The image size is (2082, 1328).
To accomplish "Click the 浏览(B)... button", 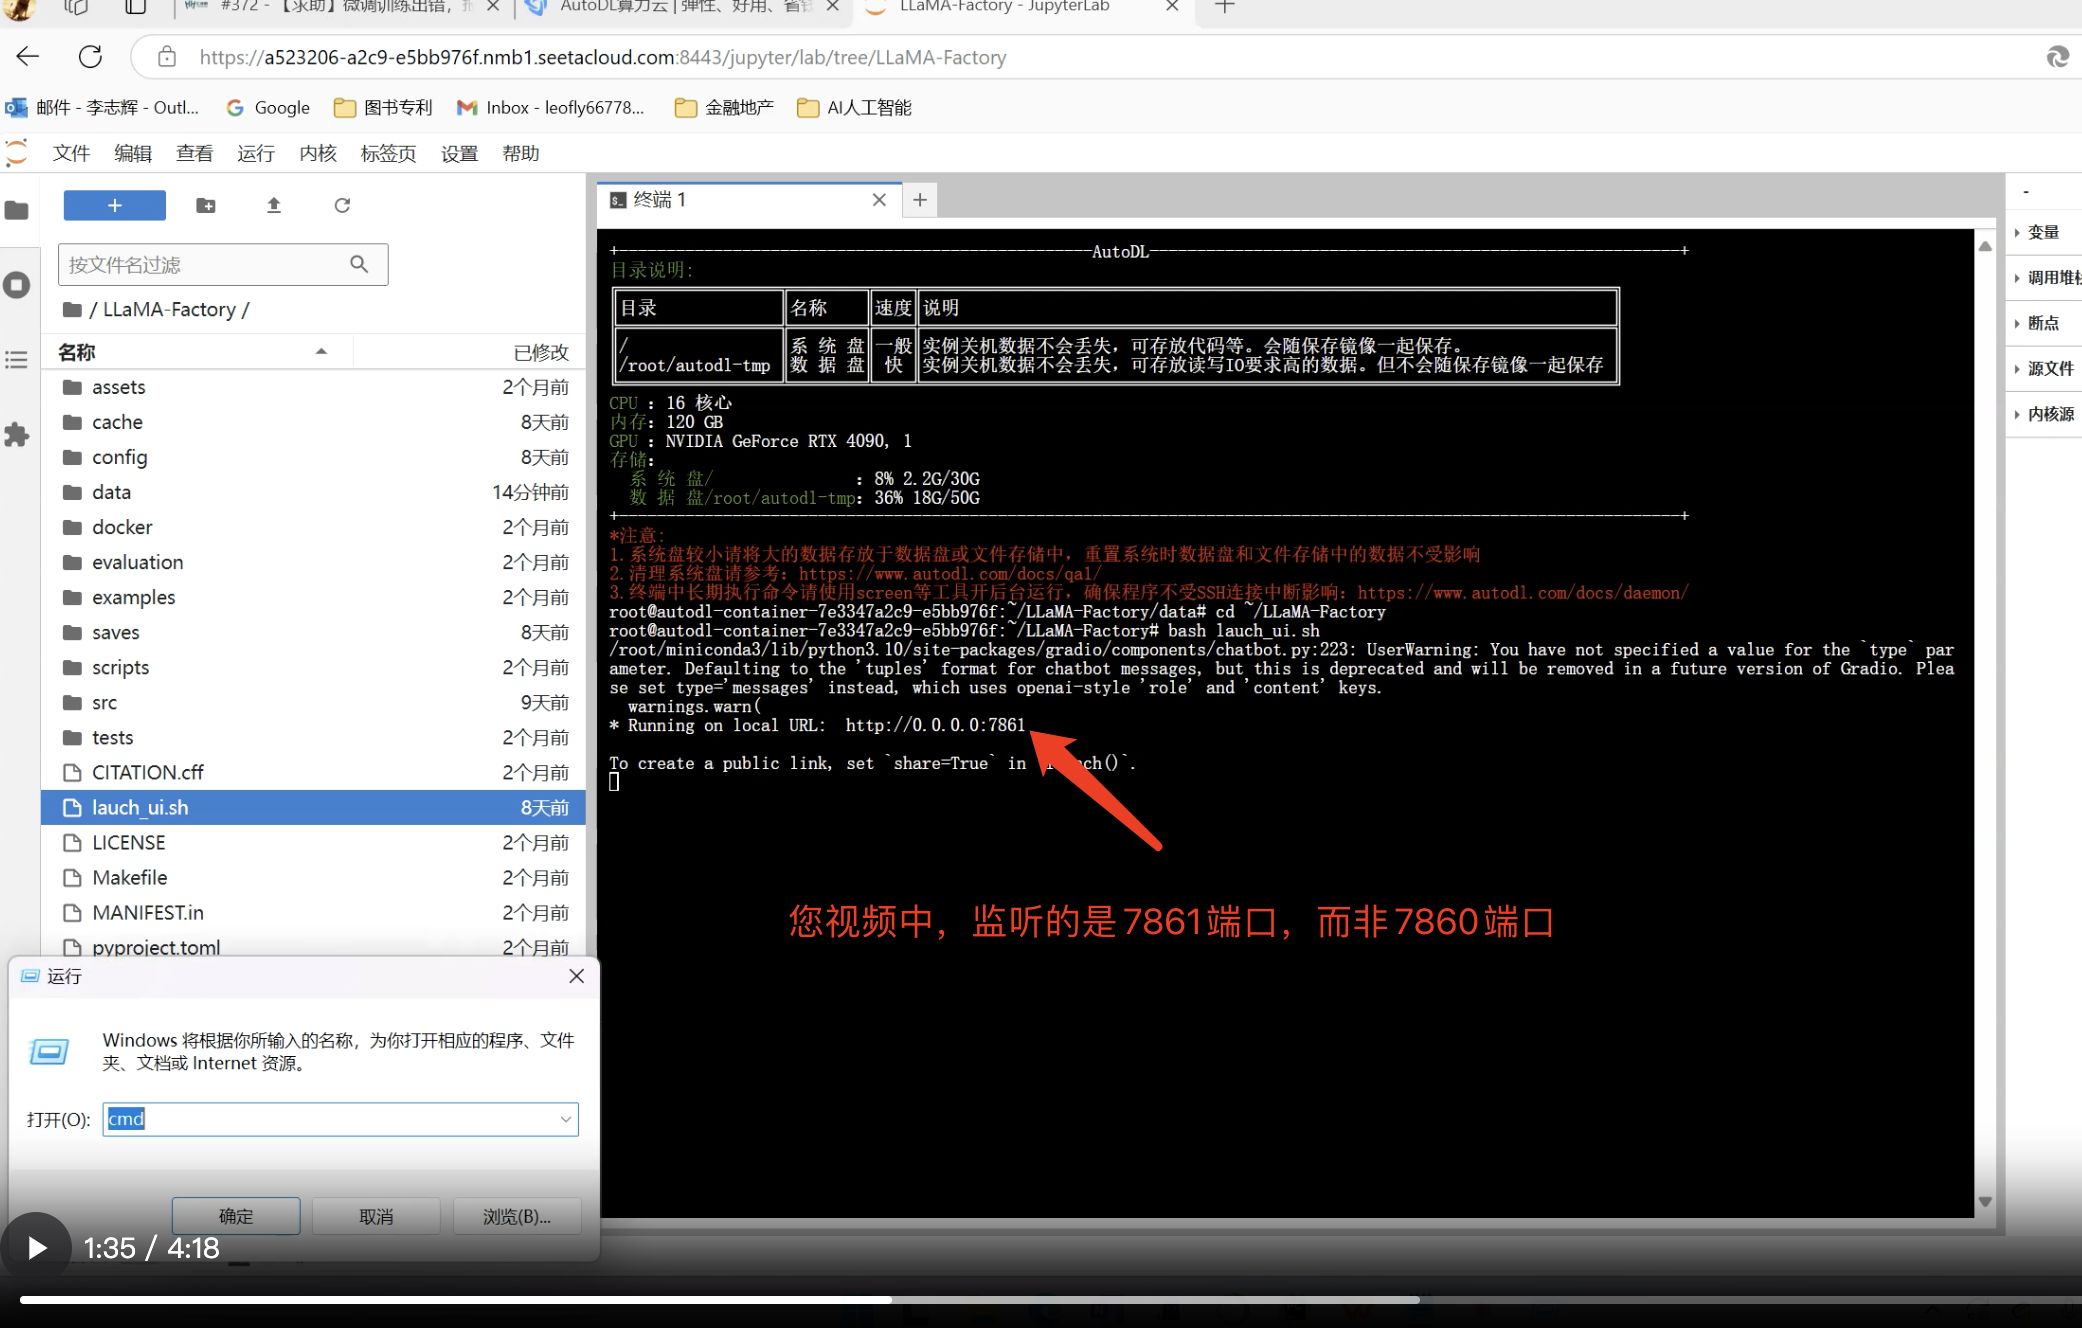I will pos(517,1216).
